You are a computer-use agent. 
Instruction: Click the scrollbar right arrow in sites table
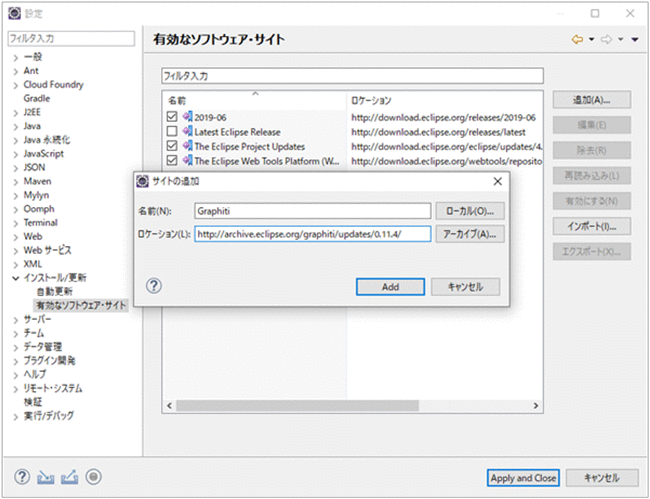point(536,405)
